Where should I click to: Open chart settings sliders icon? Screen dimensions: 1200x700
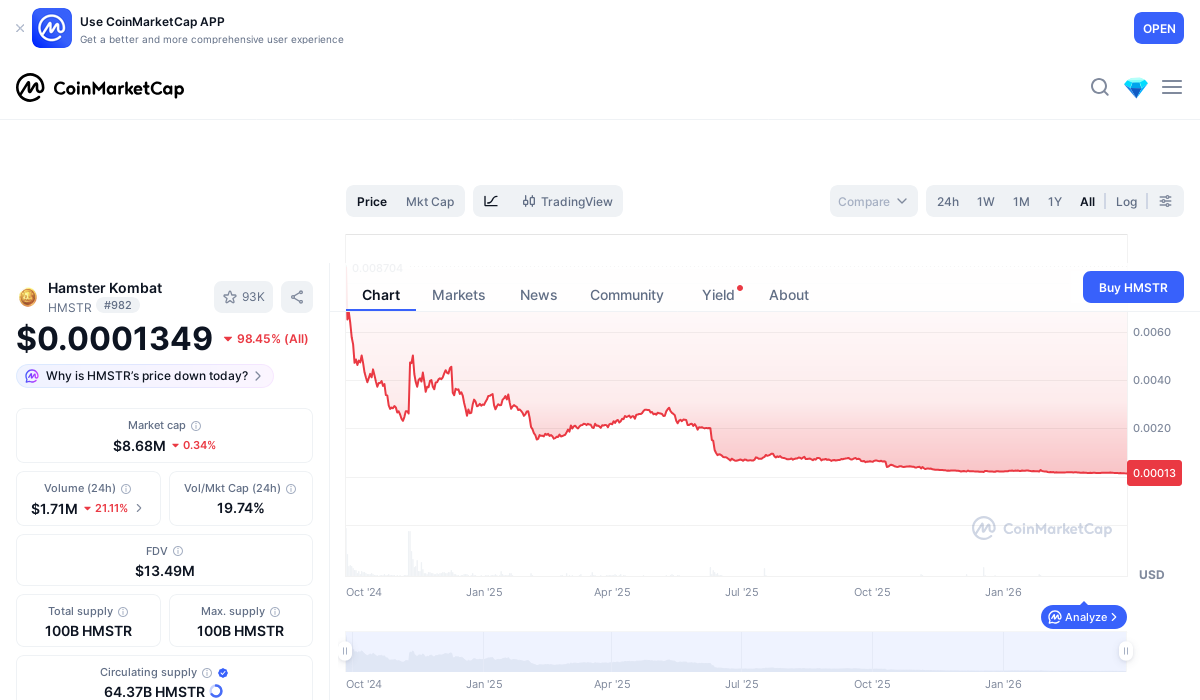[1165, 201]
